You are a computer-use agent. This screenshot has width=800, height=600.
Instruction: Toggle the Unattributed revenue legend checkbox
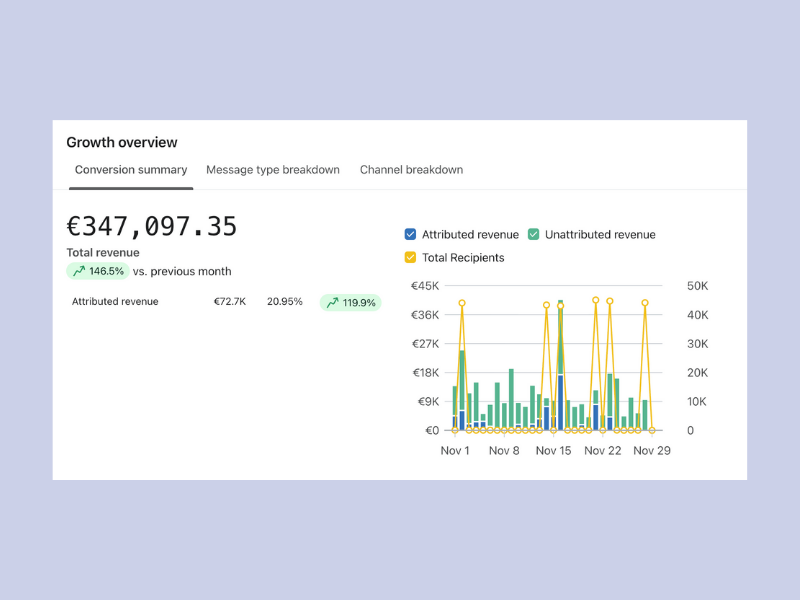[534, 234]
